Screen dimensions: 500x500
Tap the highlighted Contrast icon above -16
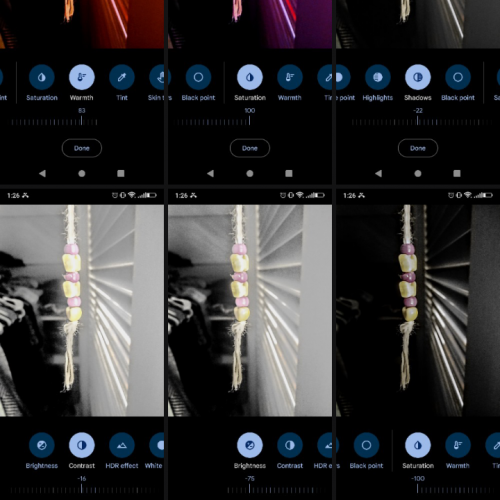pos(82,445)
